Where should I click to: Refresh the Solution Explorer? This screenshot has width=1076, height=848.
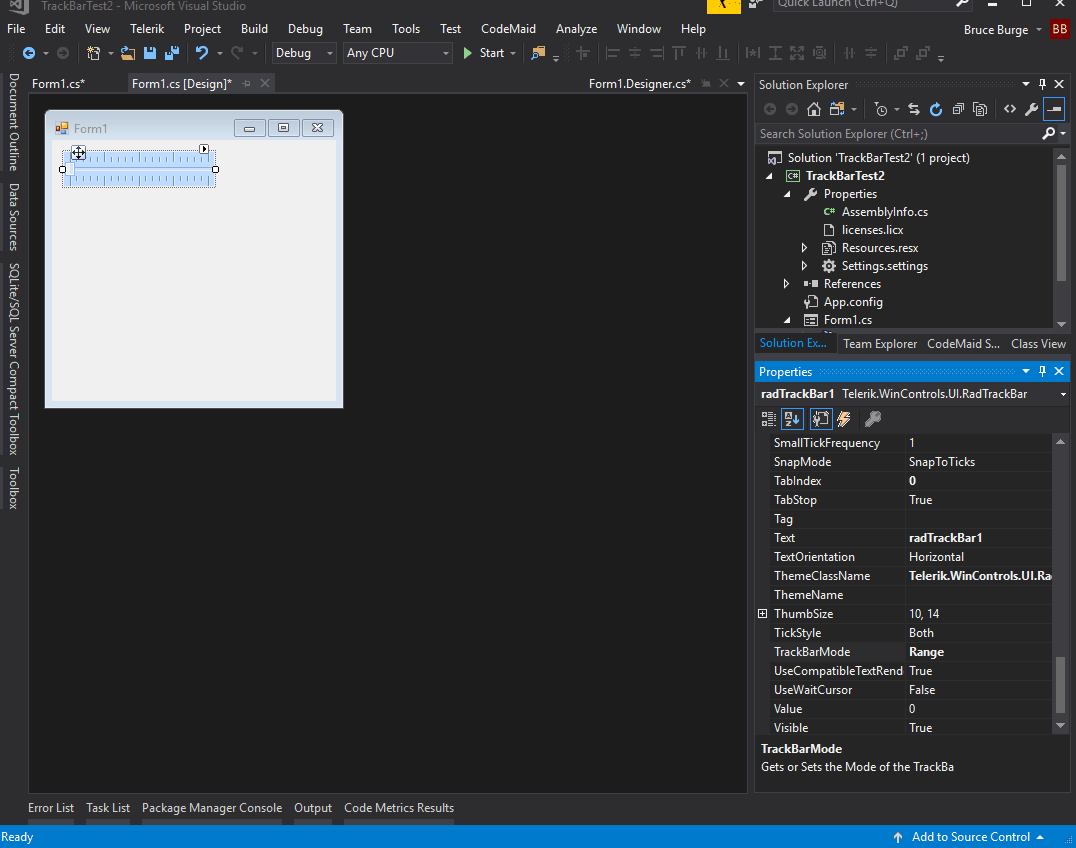click(x=936, y=109)
